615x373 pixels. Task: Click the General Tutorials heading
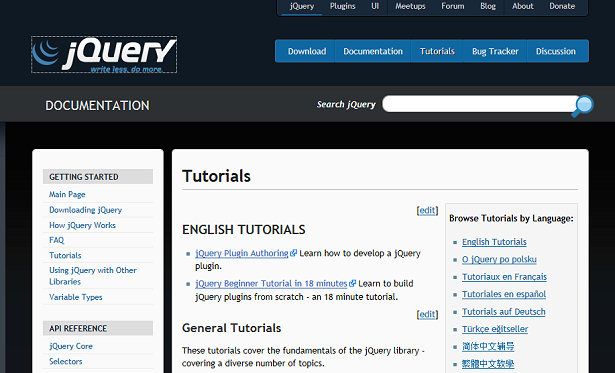click(x=232, y=328)
